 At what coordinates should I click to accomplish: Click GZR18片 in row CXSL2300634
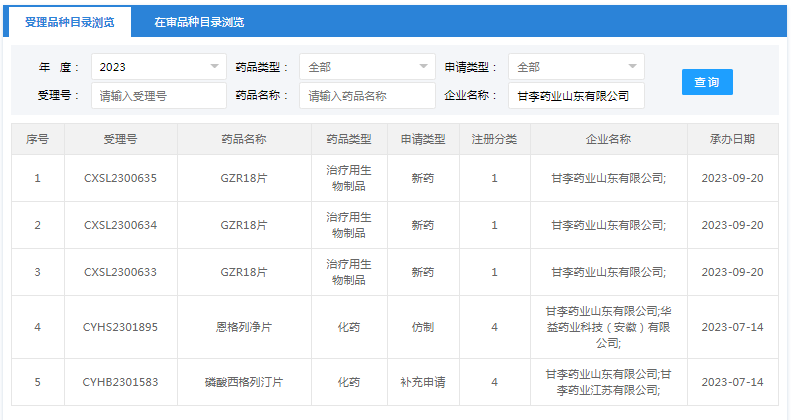click(x=244, y=225)
